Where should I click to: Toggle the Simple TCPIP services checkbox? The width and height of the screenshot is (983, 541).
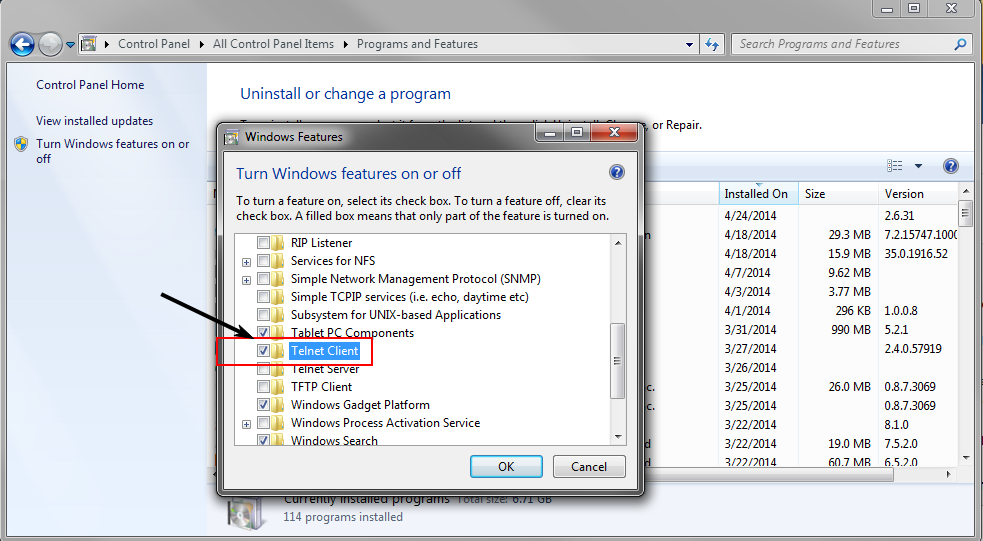263,297
